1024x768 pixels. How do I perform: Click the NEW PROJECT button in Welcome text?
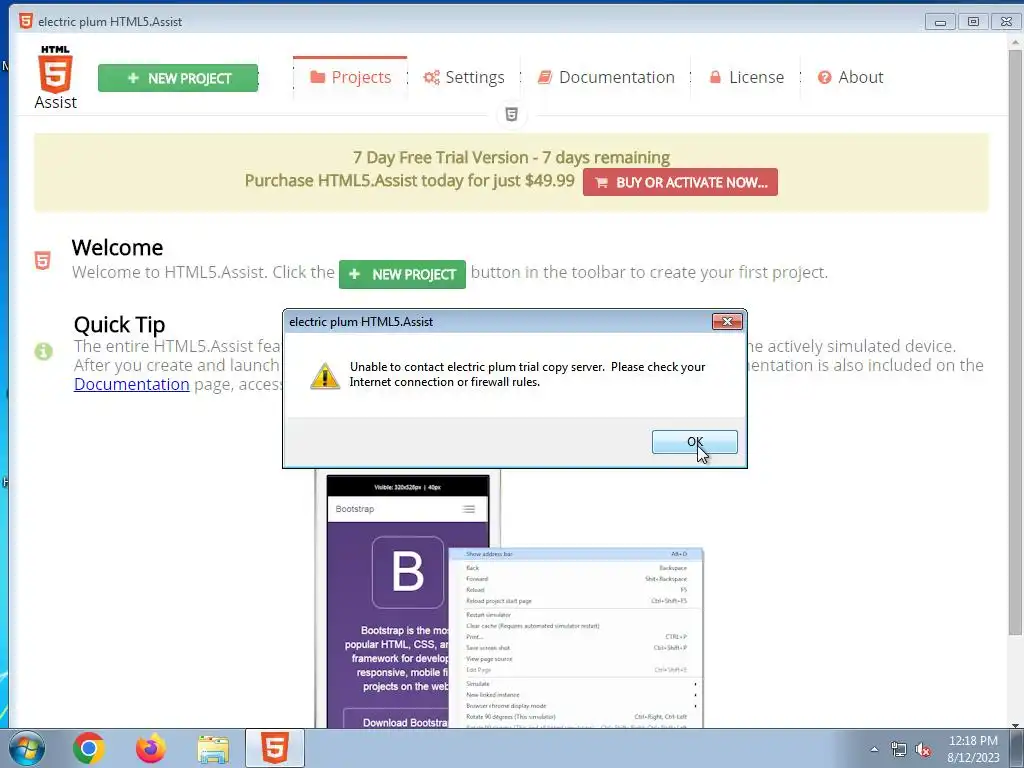pos(402,274)
